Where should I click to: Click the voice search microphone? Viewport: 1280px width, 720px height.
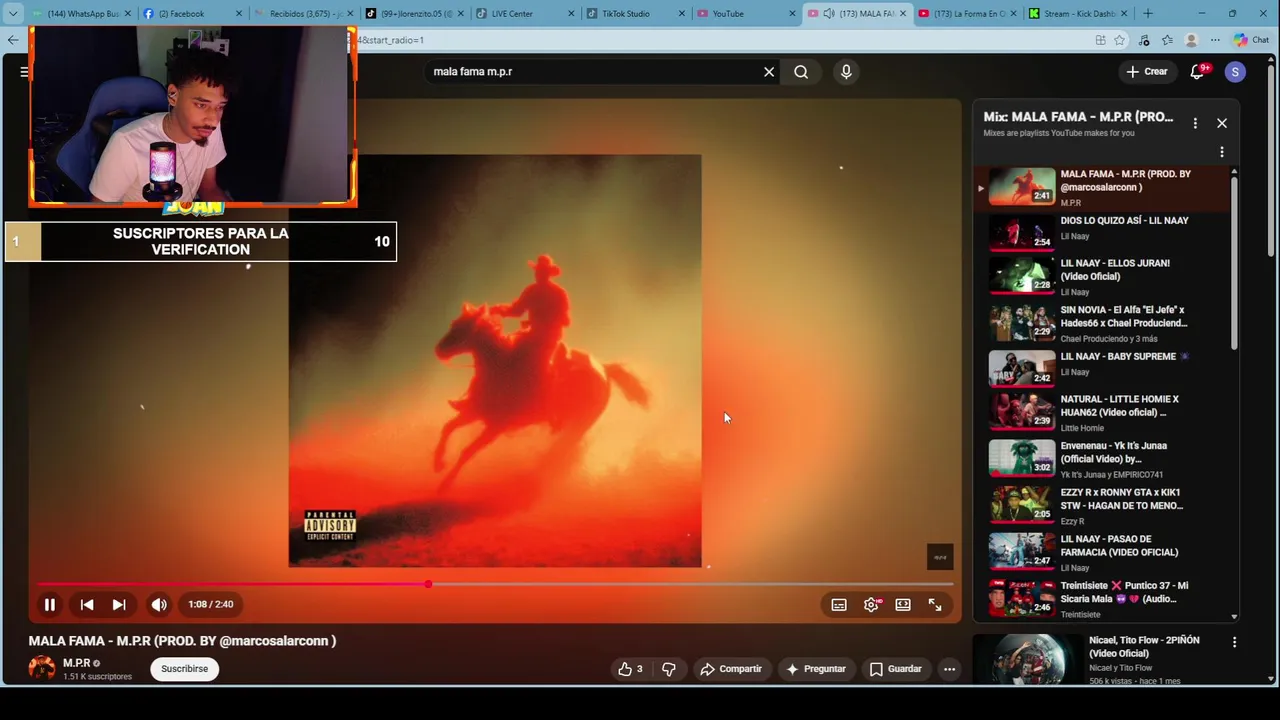[846, 72]
